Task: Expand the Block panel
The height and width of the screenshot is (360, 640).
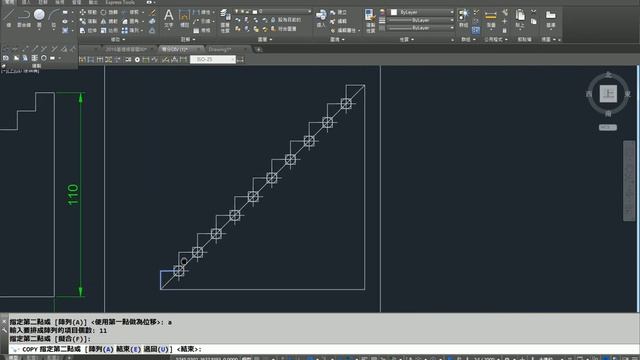Action: coord(337,40)
